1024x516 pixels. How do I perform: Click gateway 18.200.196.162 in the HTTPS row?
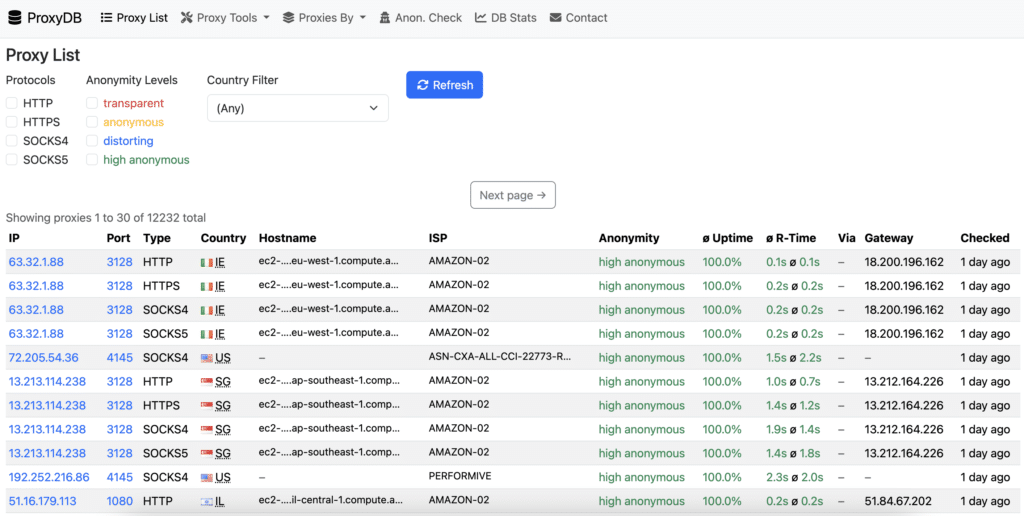pyautogui.click(x=904, y=286)
